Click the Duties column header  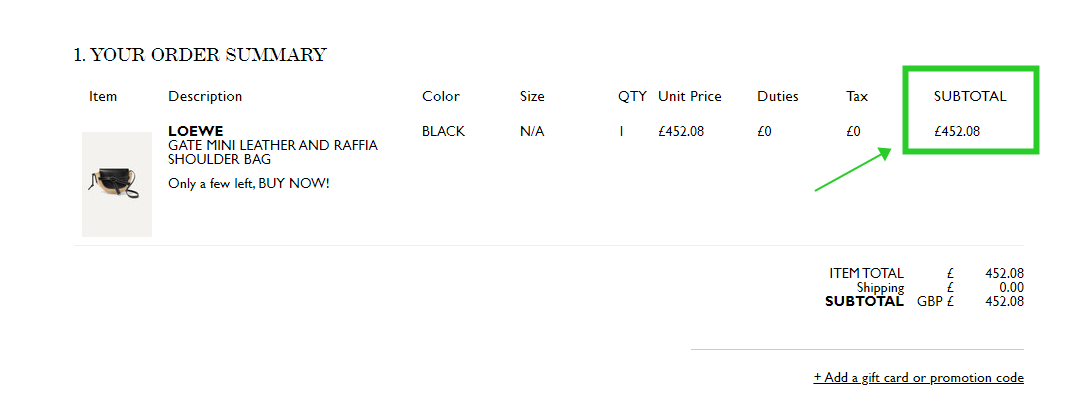[x=778, y=96]
